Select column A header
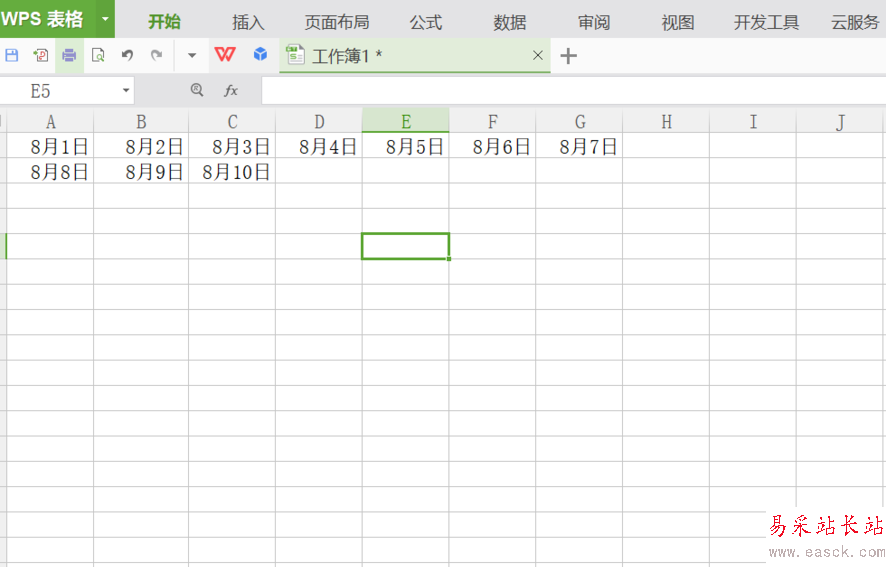The height and width of the screenshot is (567, 886). point(50,122)
